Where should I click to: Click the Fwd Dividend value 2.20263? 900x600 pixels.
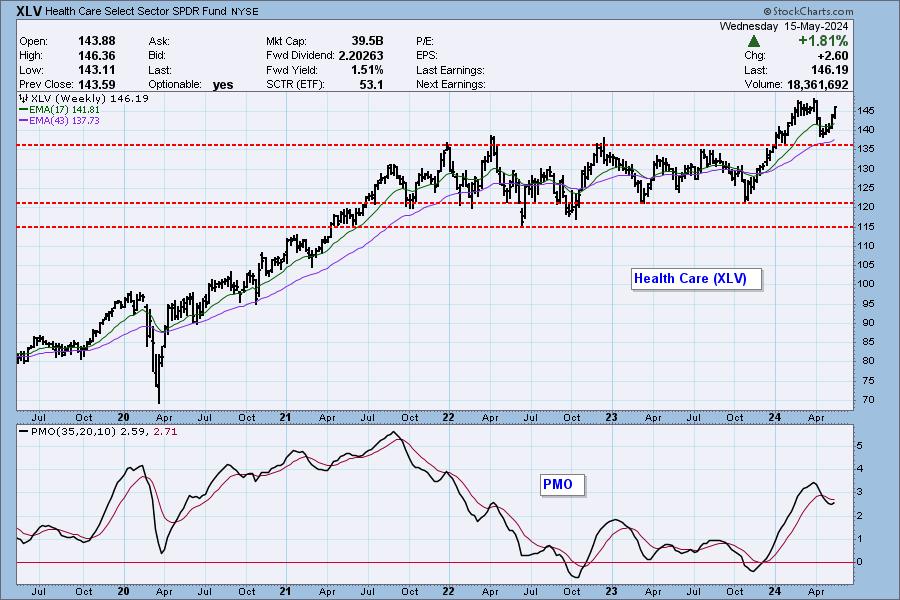click(361, 56)
